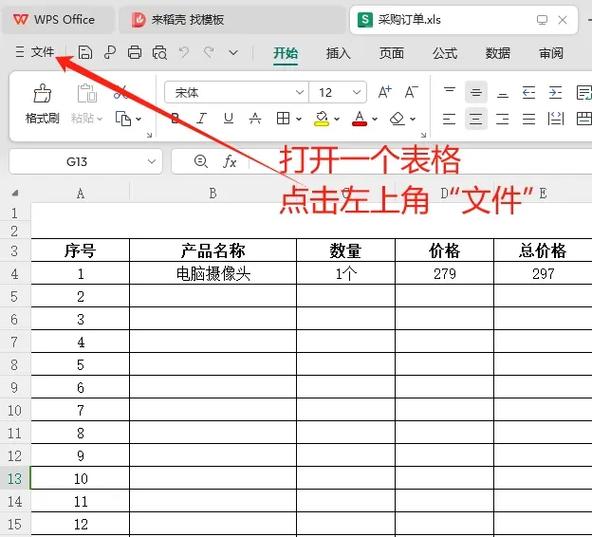Click cell with value 279
The height and width of the screenshot is (537, 592).
pyautogui.click(x=444, y=273)
